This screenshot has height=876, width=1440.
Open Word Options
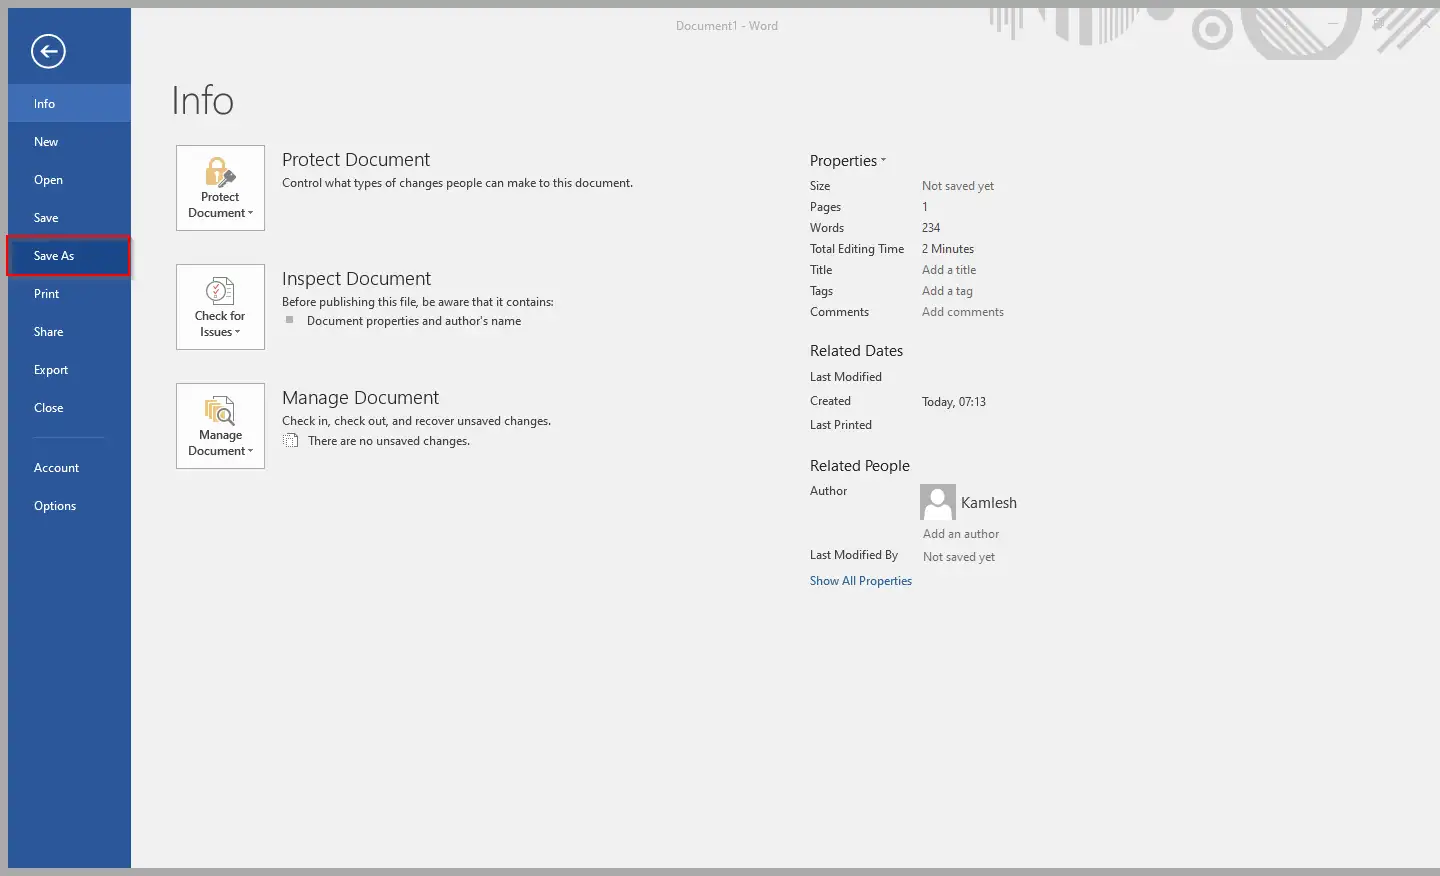point(69,505)
